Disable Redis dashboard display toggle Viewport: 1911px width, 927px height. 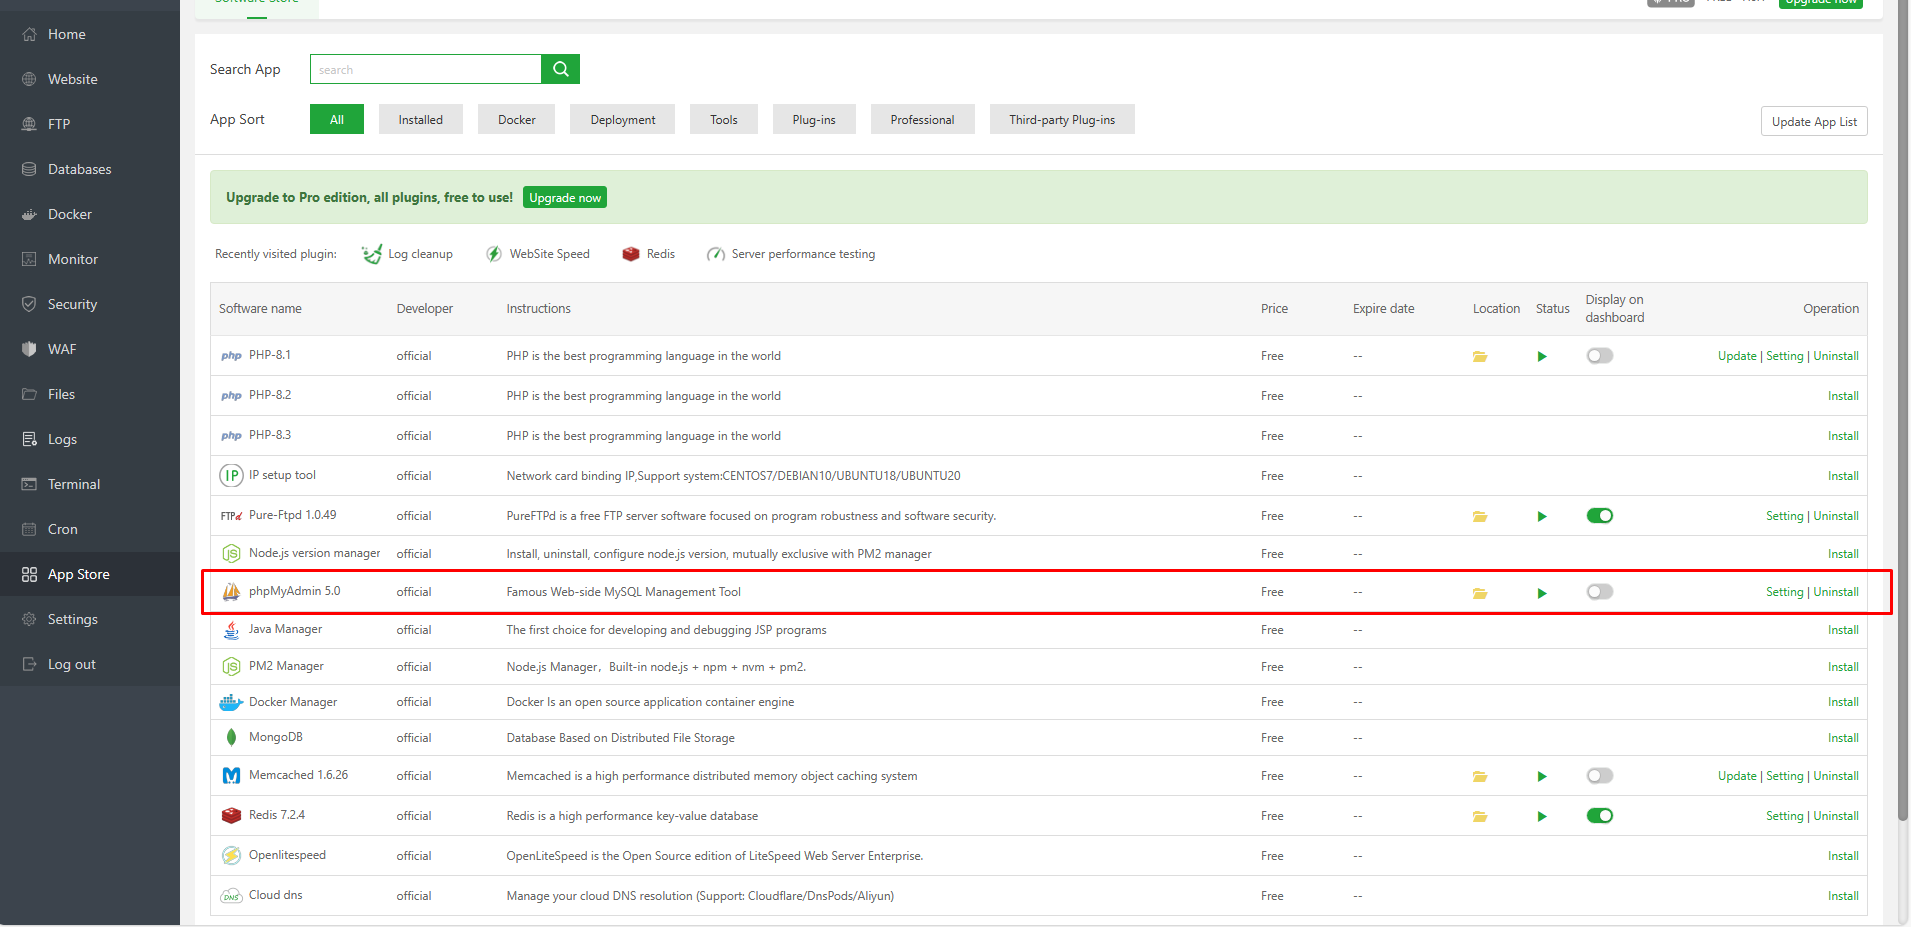[x=1599, y=816]
